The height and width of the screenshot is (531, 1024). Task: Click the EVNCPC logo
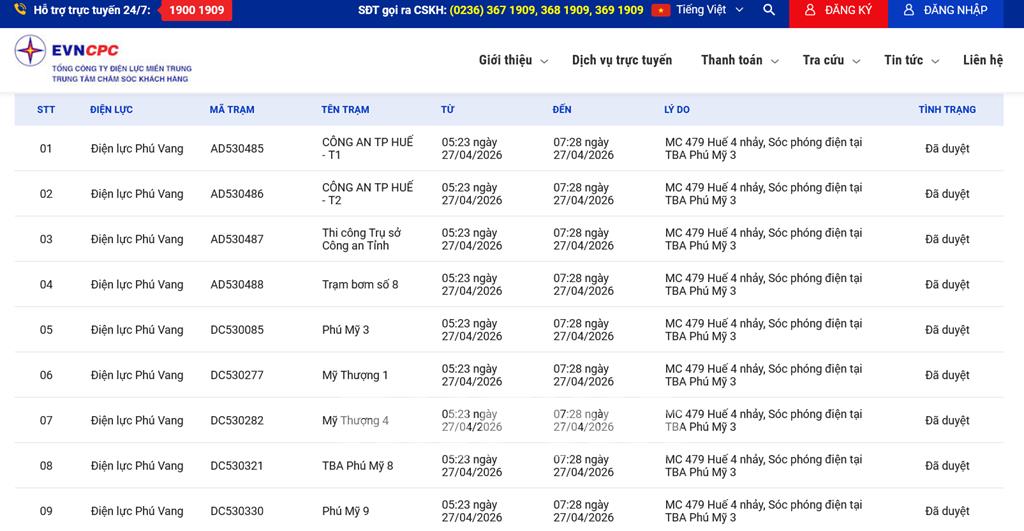click(x=102, y=60)
